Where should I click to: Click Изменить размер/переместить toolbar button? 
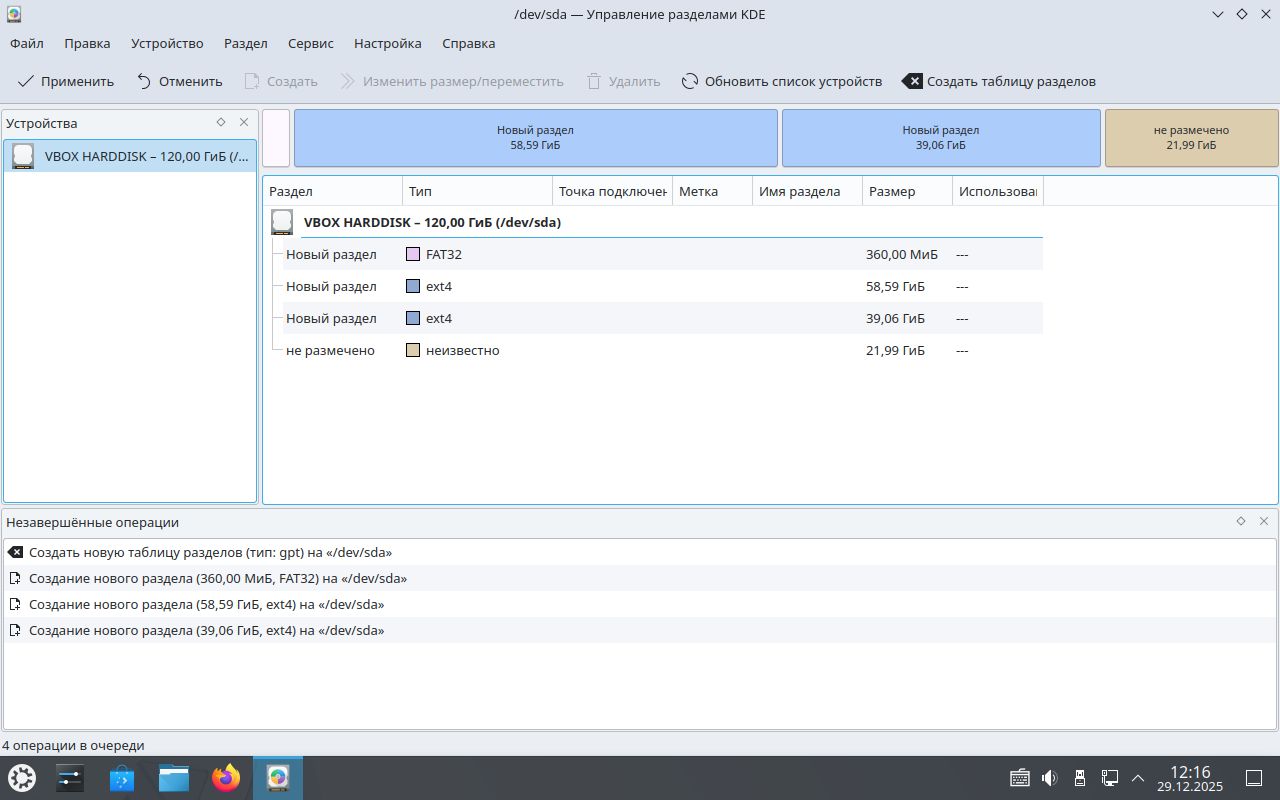pyautogui.click(x=452, y=81)
